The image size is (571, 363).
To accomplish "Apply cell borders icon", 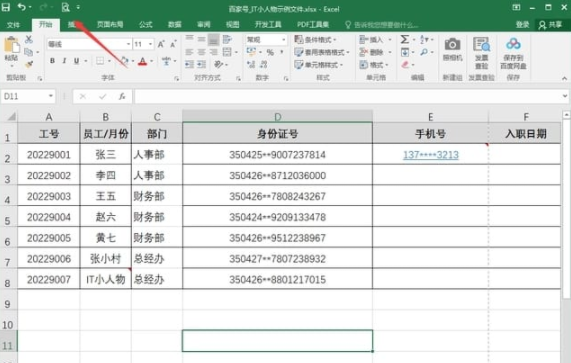I will coord(99,61).
